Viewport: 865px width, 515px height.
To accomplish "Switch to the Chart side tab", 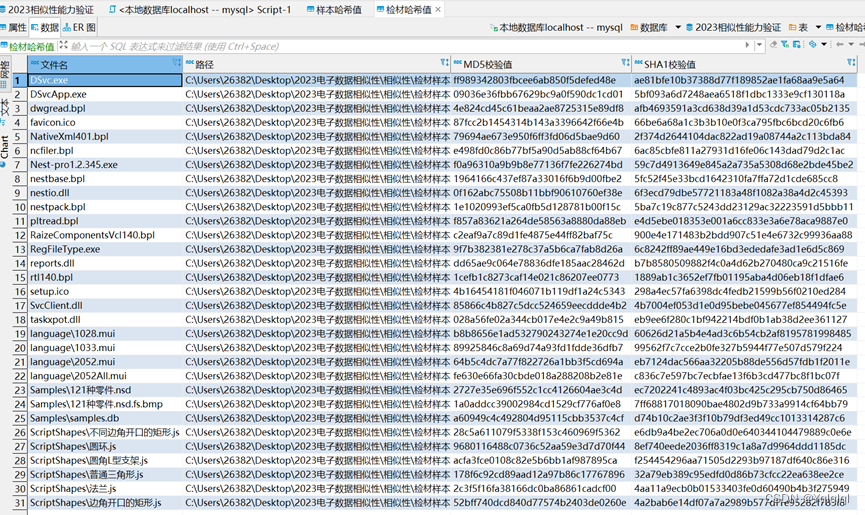I will [4, 149].
